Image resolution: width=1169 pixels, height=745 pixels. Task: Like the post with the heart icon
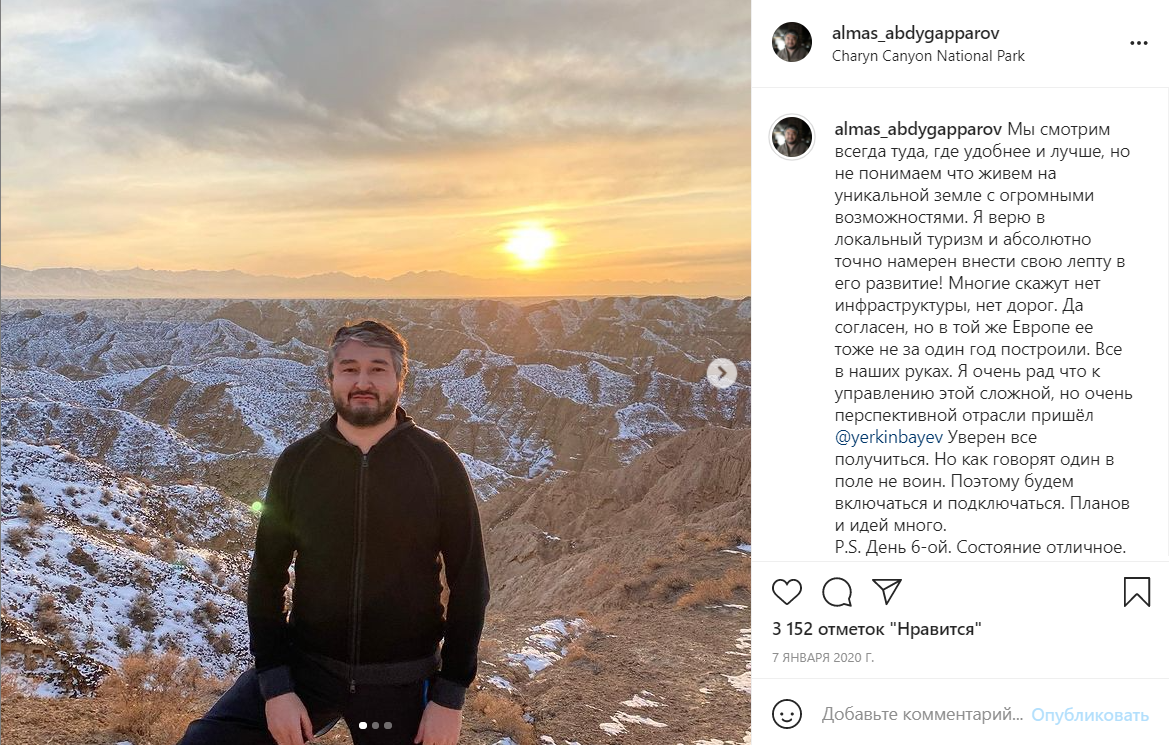point(787,592)
